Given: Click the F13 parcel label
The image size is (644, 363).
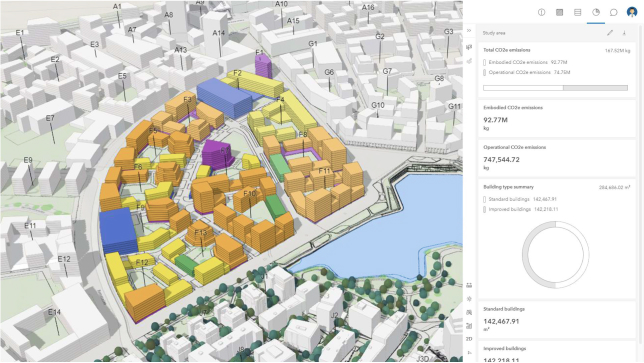Looking at the screenshot, I should click(x=201, y=233).
